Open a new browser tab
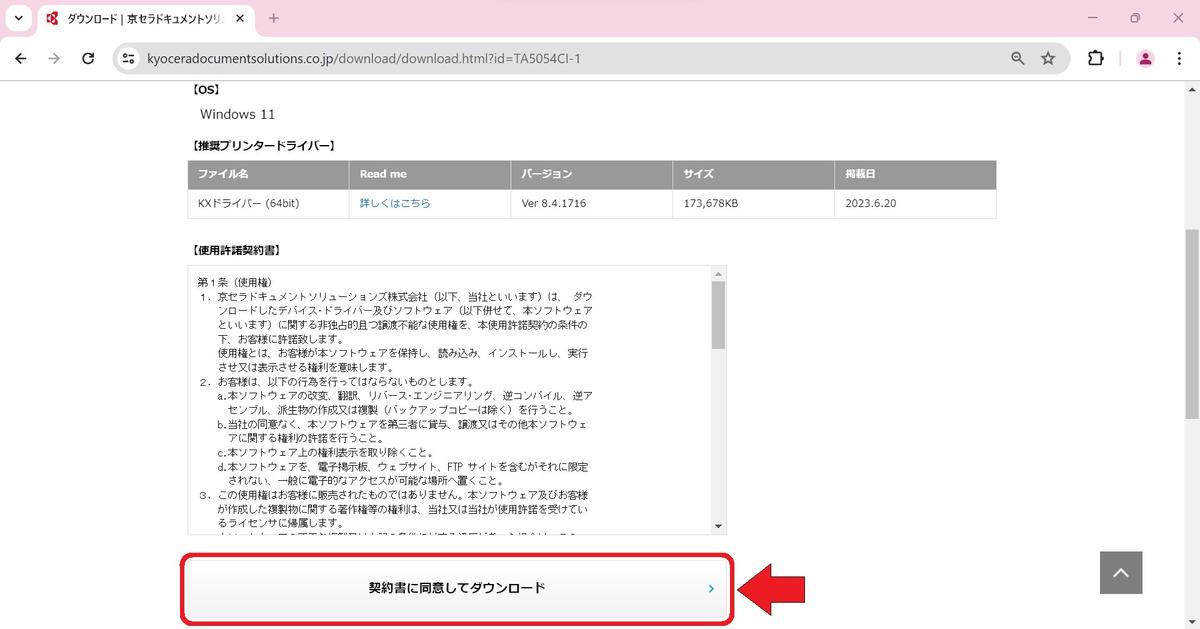 274,18
